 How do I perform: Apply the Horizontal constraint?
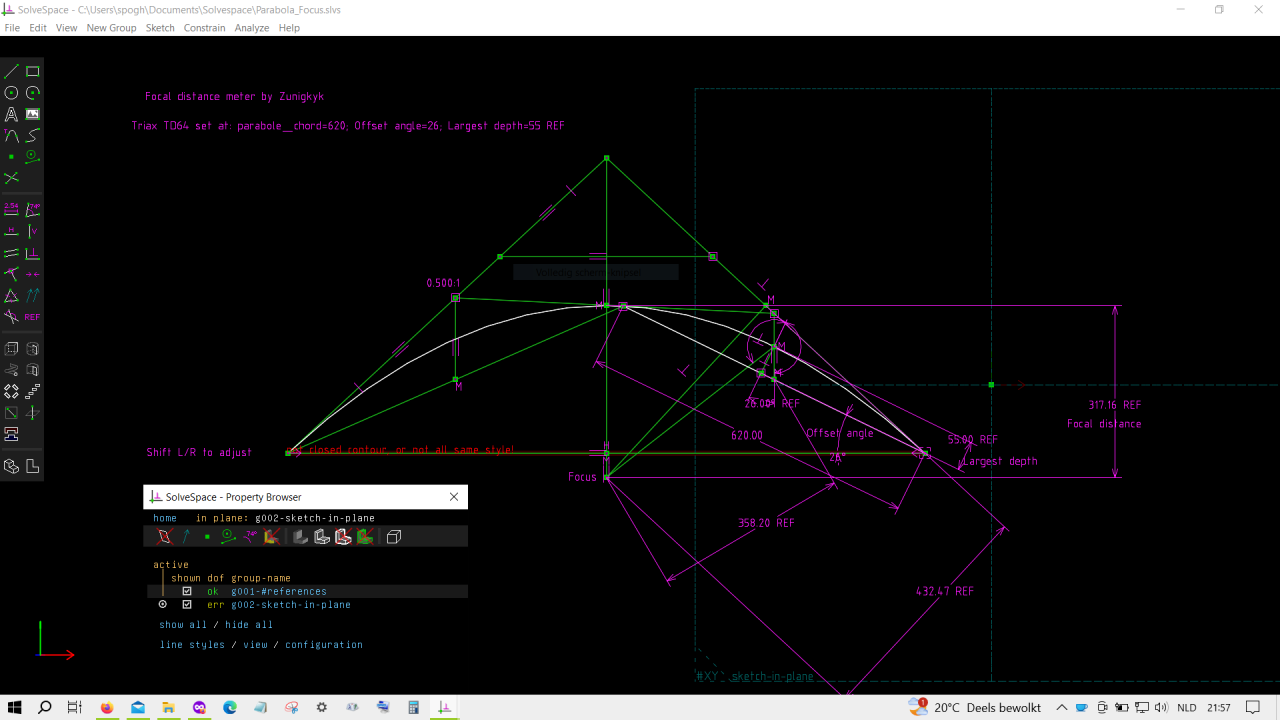(x=11, y=230)
